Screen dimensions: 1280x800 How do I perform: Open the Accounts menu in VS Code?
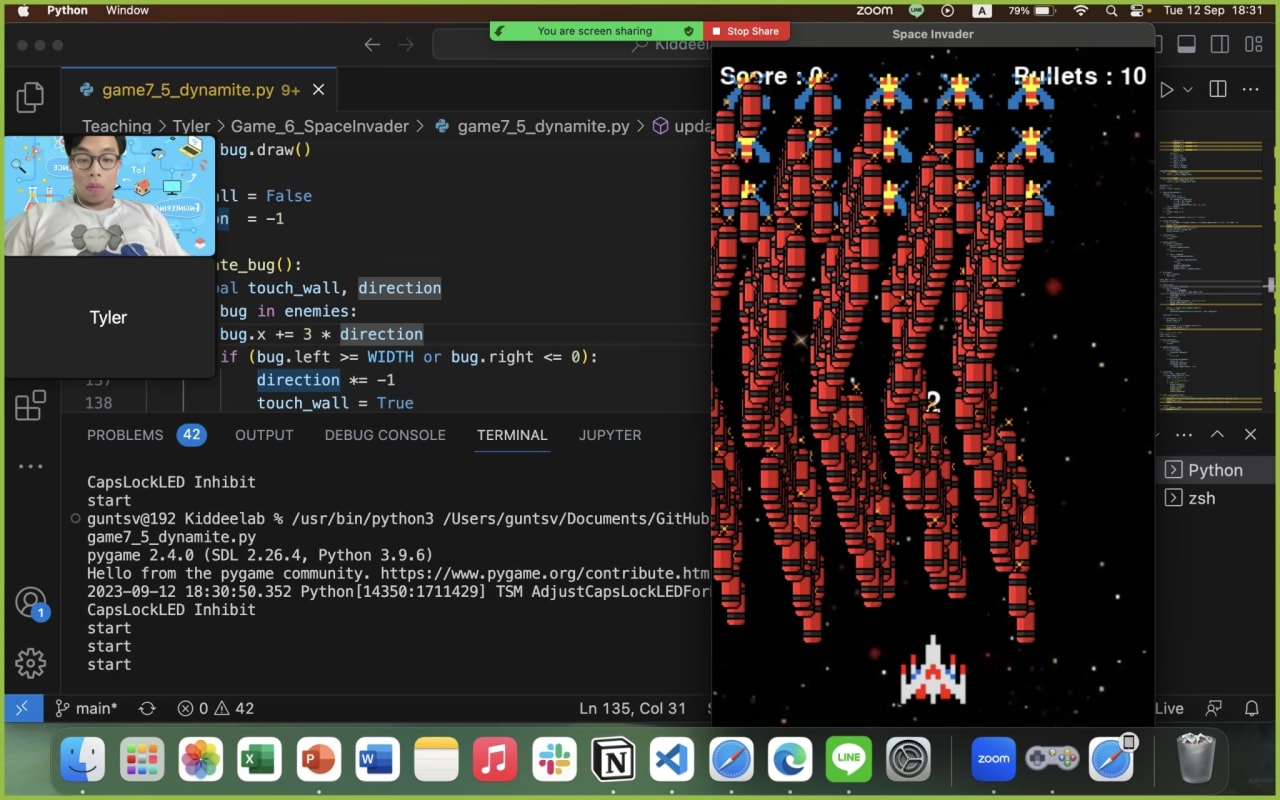pos(31,603)
